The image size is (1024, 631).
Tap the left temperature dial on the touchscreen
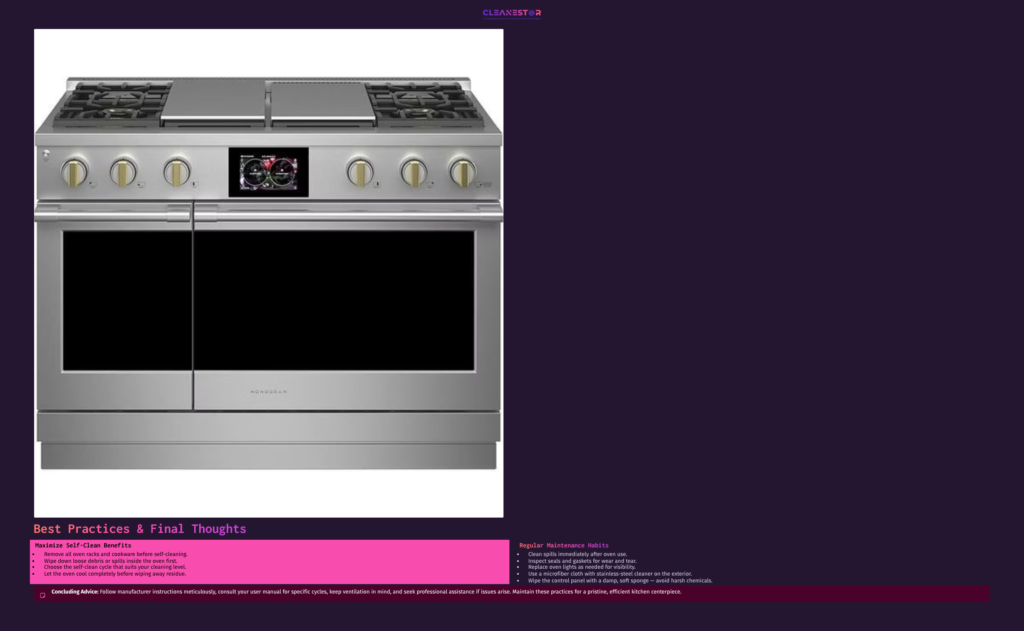(253, 170)
